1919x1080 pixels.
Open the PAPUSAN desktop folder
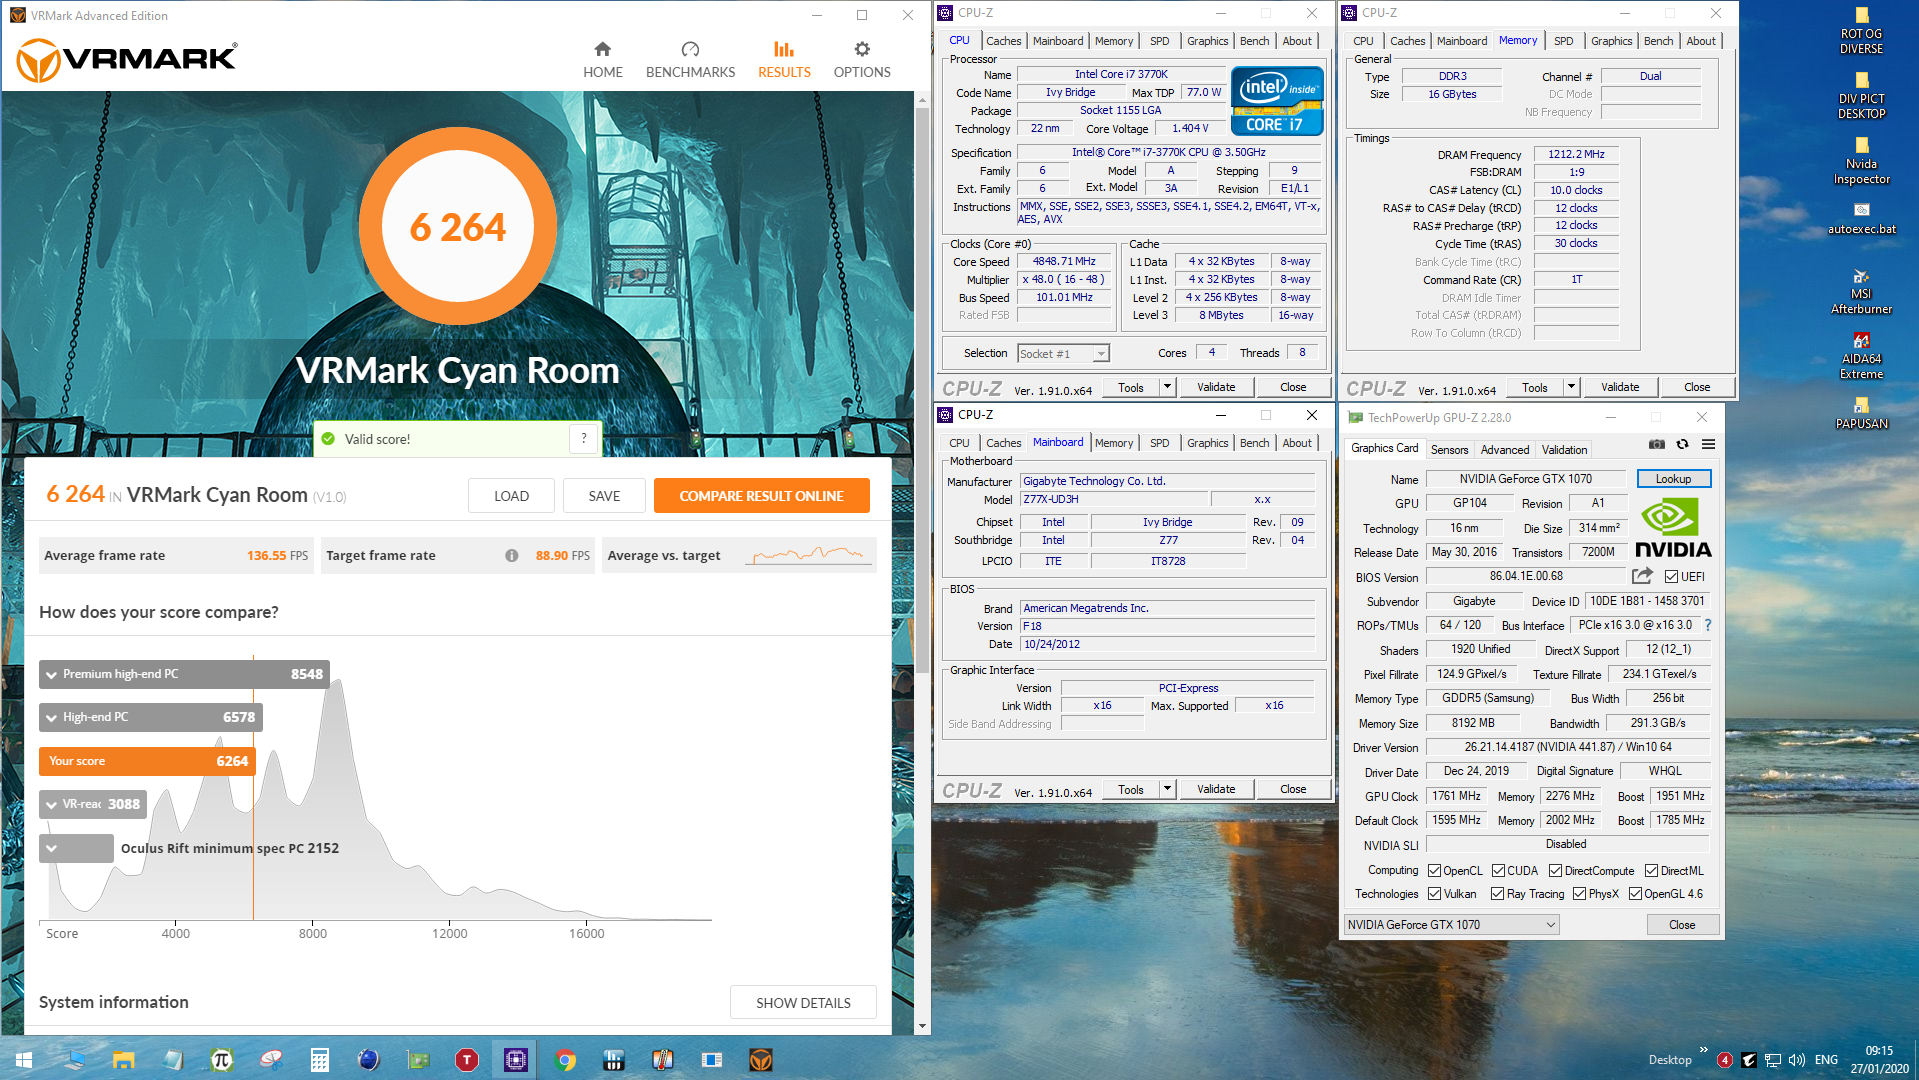click(1861, 413)
